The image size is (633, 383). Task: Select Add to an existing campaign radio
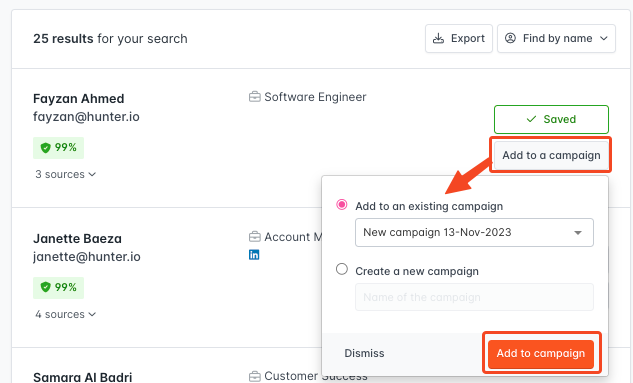(x=342, y=205)
